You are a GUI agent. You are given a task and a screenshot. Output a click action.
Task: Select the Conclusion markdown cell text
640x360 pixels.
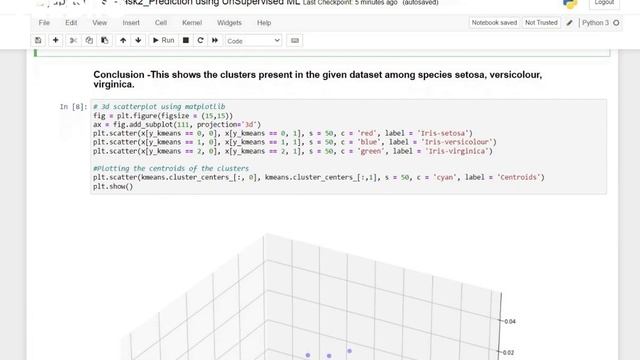(318, 80)
